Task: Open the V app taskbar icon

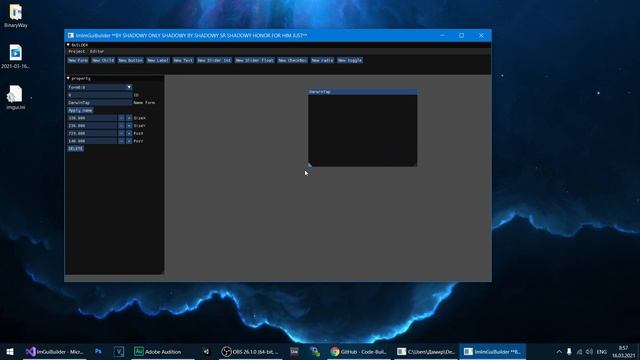Action: (119, 351)
